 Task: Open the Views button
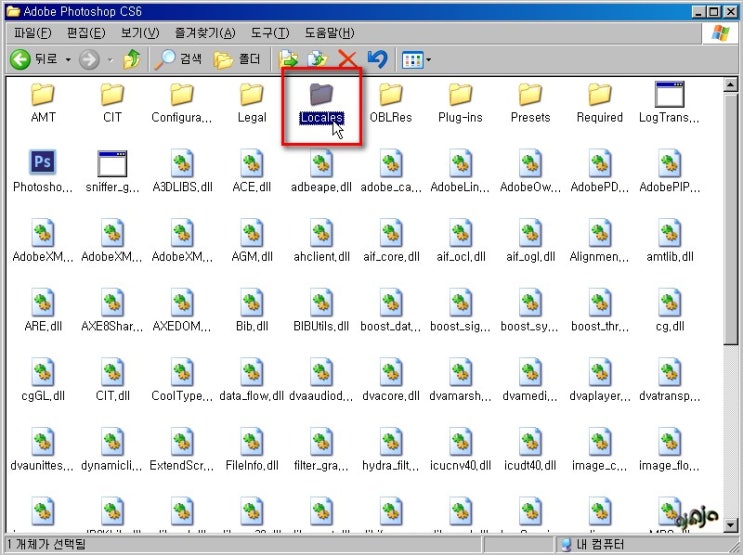point(412,60)
